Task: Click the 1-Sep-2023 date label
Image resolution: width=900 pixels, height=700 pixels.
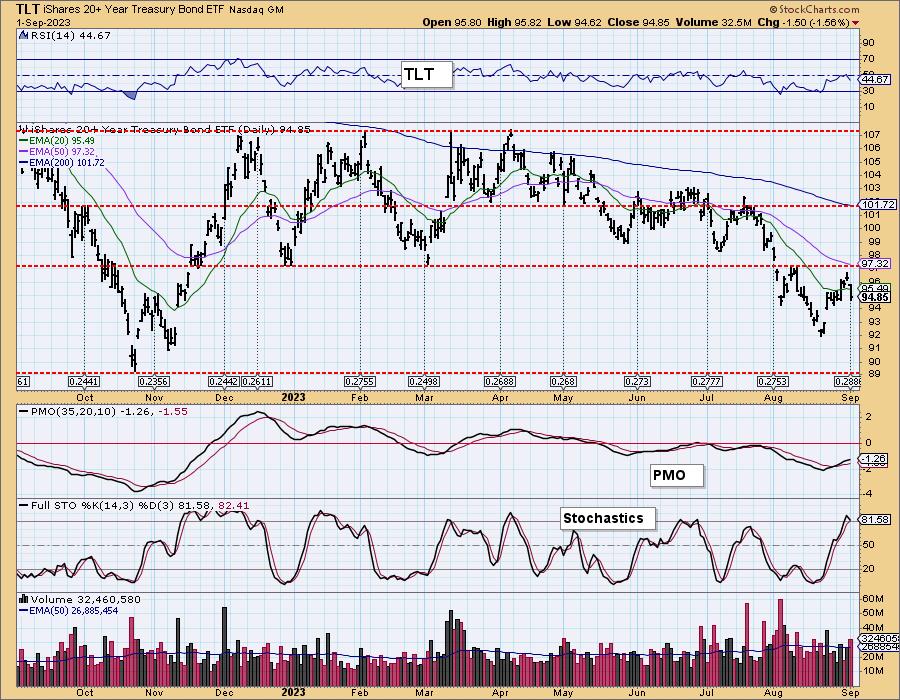Action: tap(44, 22)
